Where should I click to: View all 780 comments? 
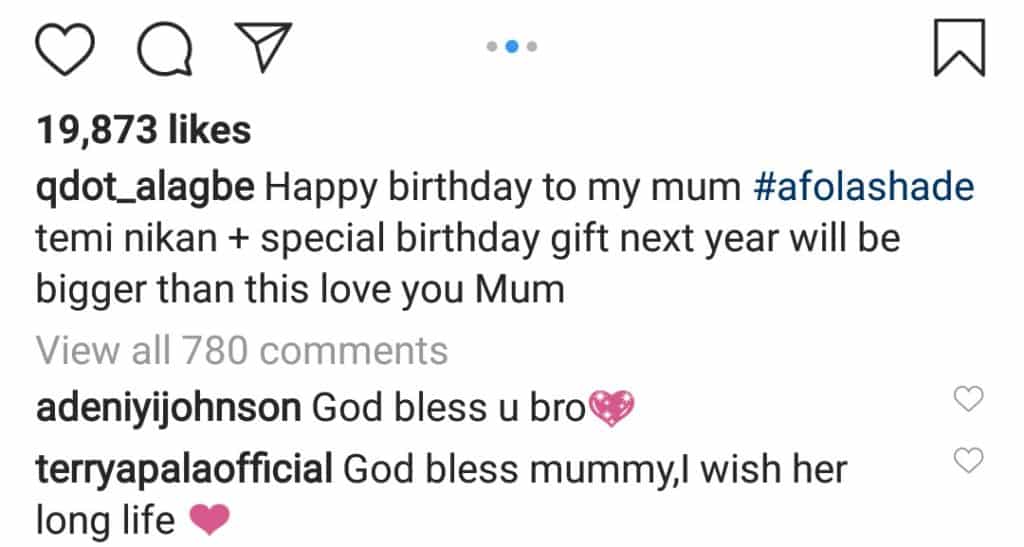[242, 351]
